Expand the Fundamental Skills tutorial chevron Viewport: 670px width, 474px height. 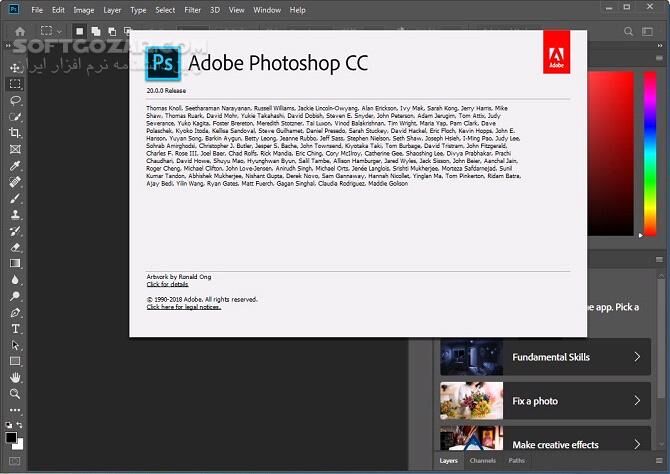(x=637, y=356)
